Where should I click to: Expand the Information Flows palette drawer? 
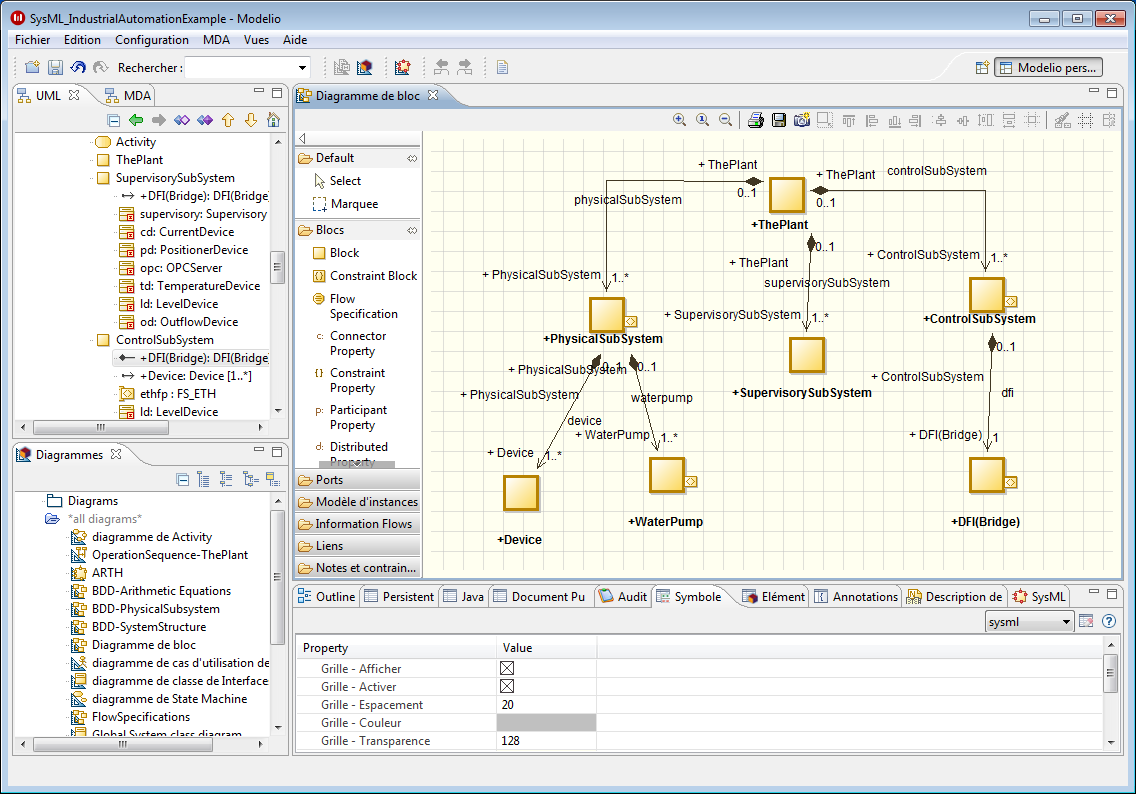[x=358, y=524]
